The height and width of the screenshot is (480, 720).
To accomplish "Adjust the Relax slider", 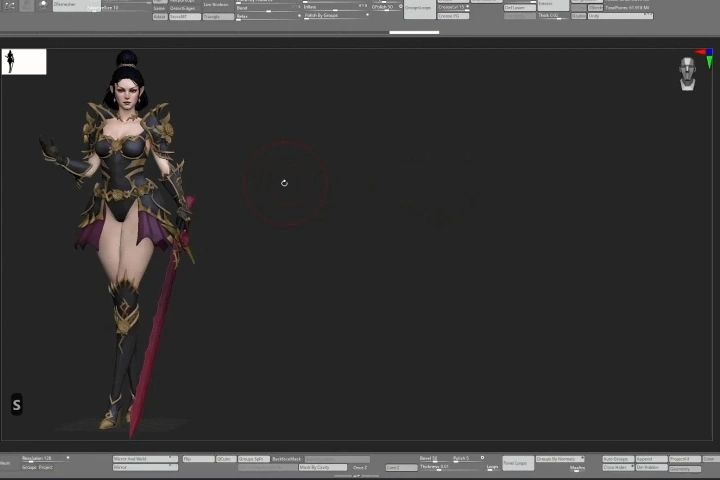I will coord(268,16).
